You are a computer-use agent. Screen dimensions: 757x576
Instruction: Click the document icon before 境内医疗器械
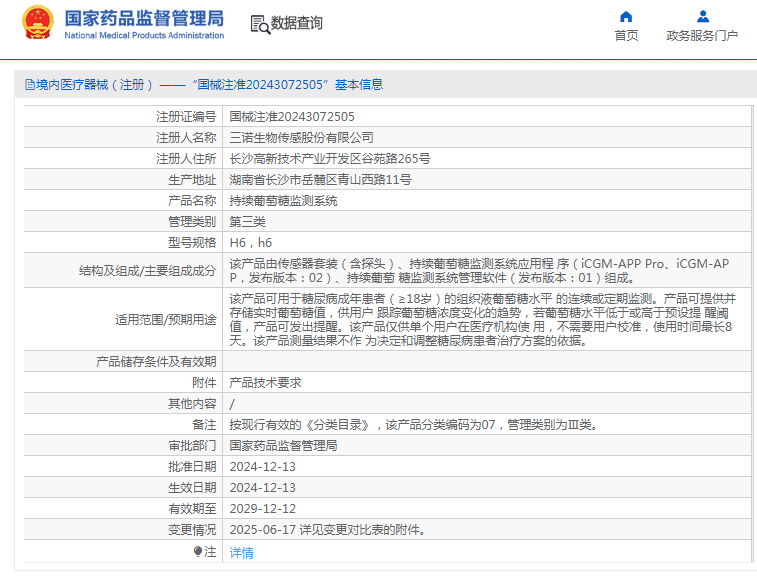pos(30,85)
